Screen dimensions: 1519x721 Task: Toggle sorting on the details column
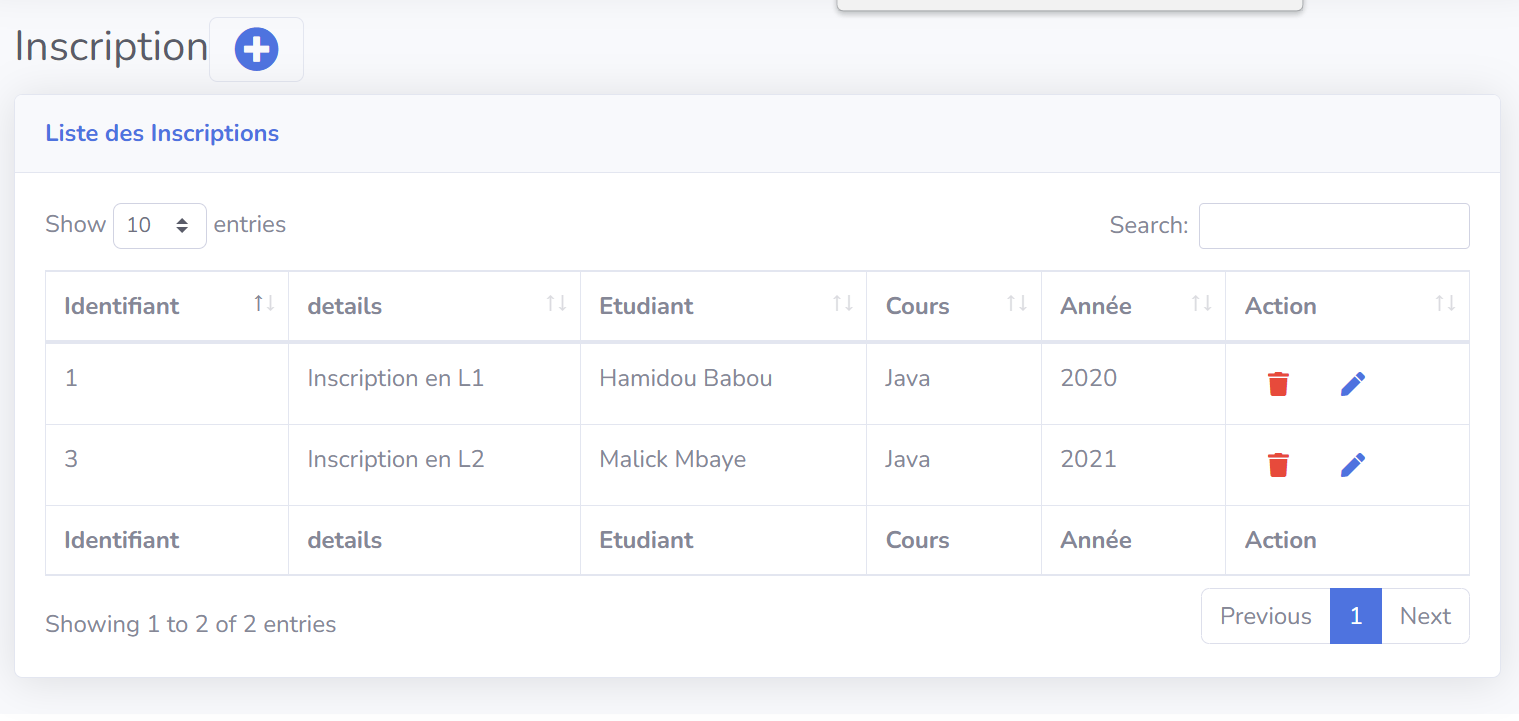tap(557, 305)
